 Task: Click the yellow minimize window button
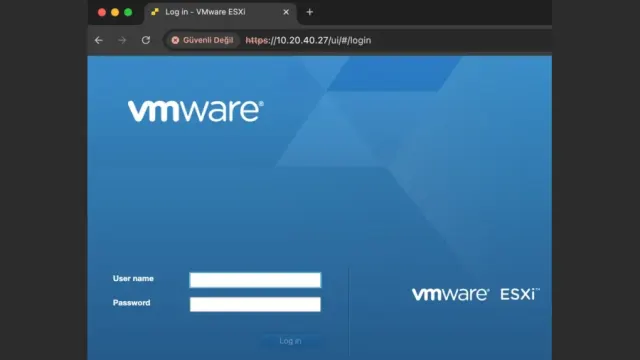point(115,12)
